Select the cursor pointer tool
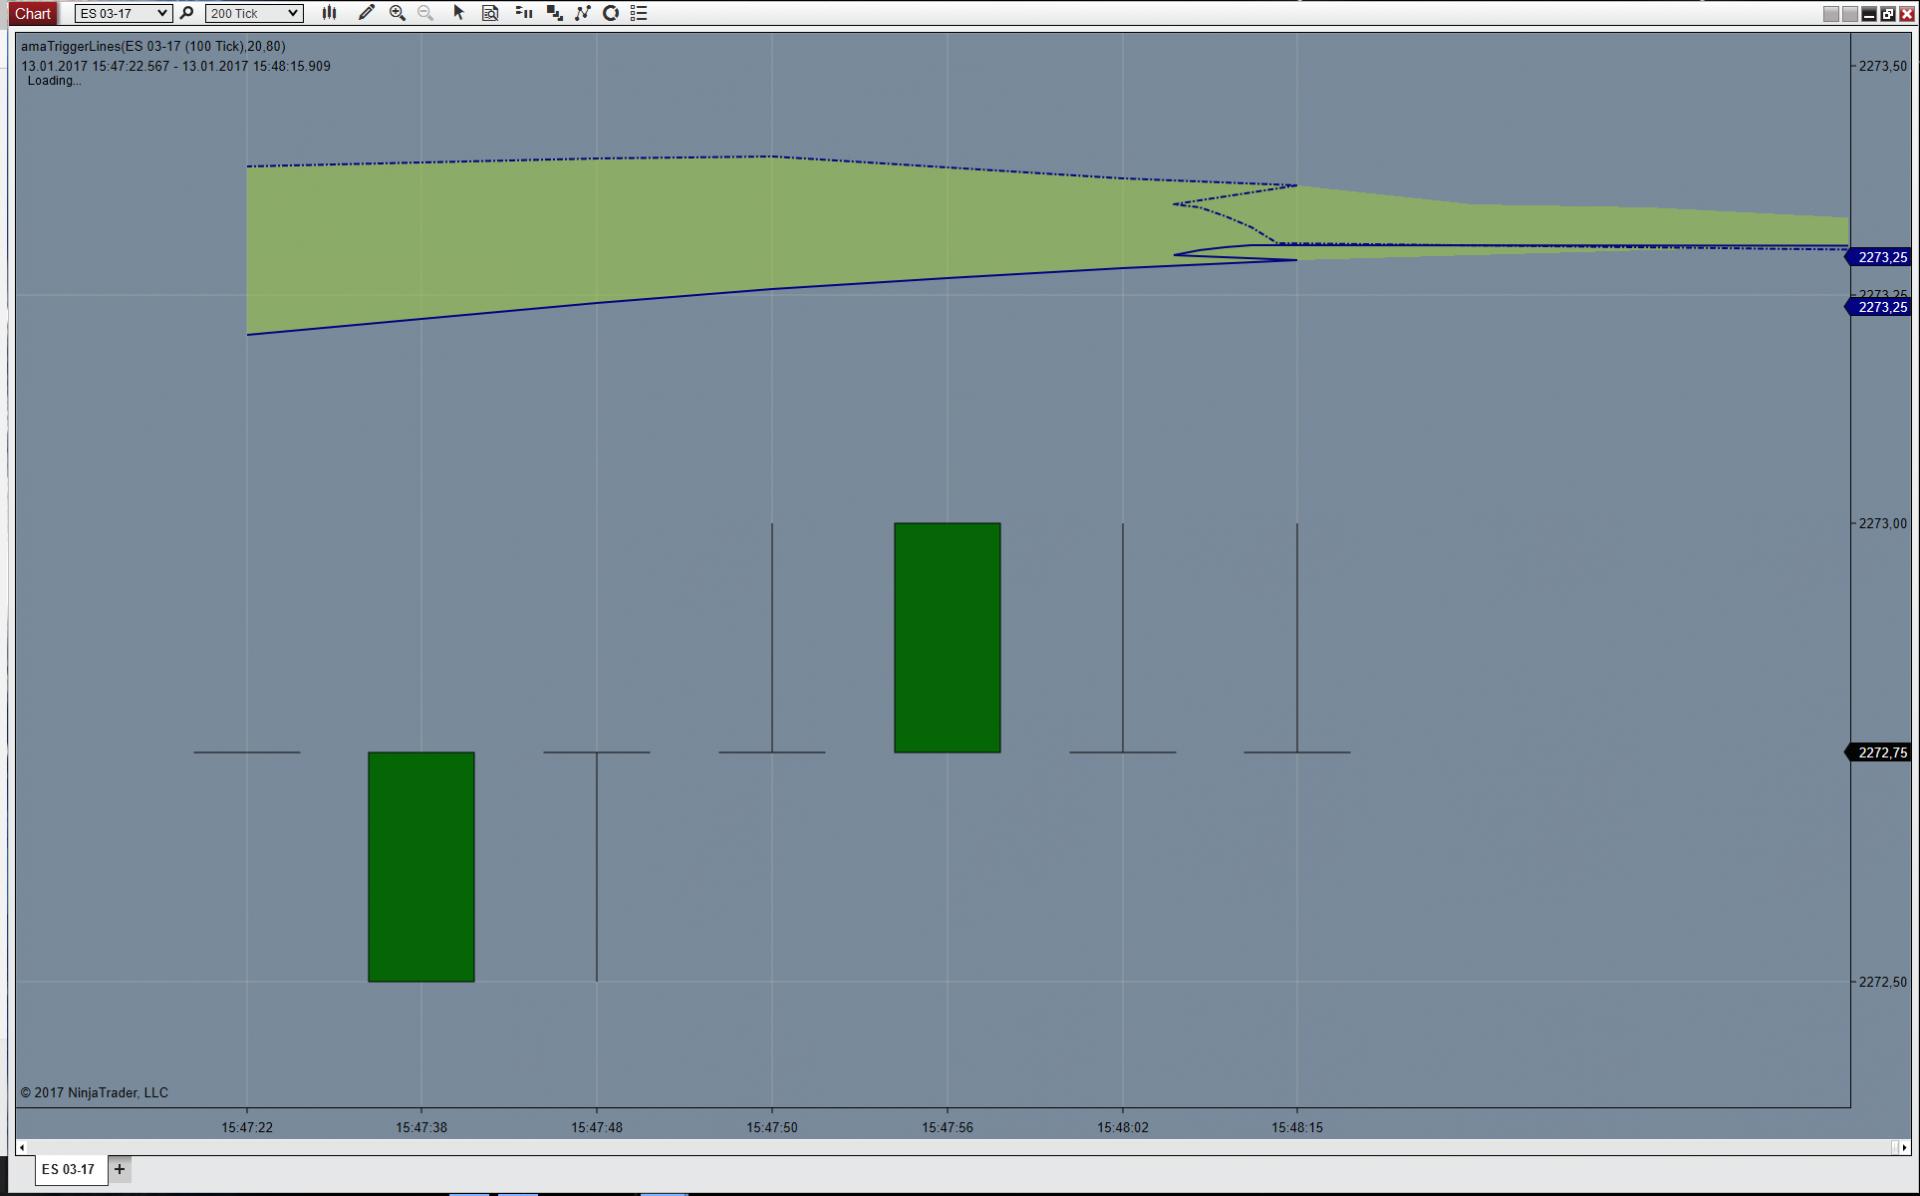Image resolution: width=1920 pixels, height=1196 pixels. (x=459, y=13)
